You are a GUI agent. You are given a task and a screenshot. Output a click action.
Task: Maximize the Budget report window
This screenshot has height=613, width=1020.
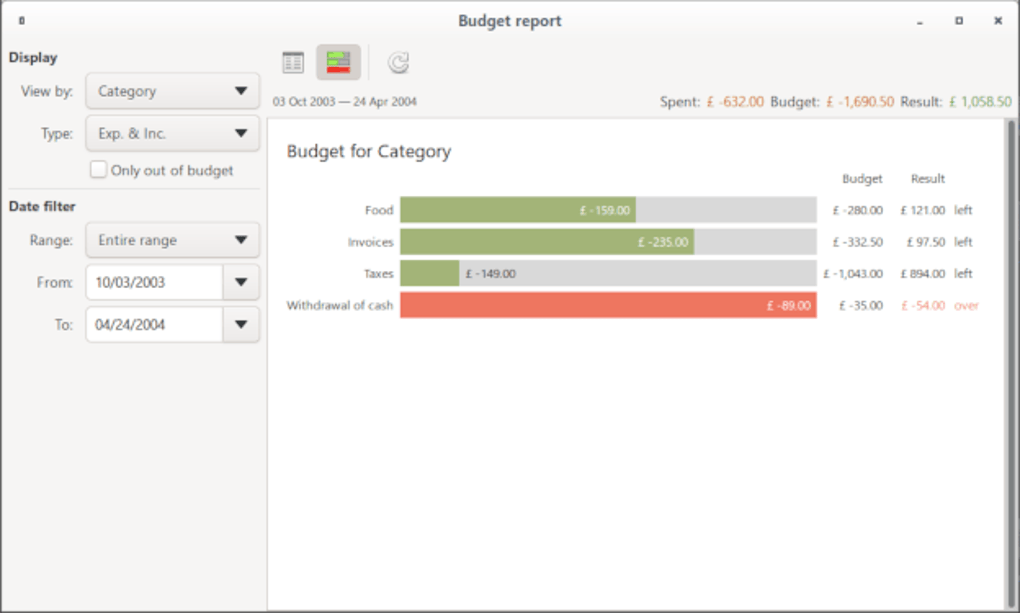pyautogui.click(x=958, y=20)
